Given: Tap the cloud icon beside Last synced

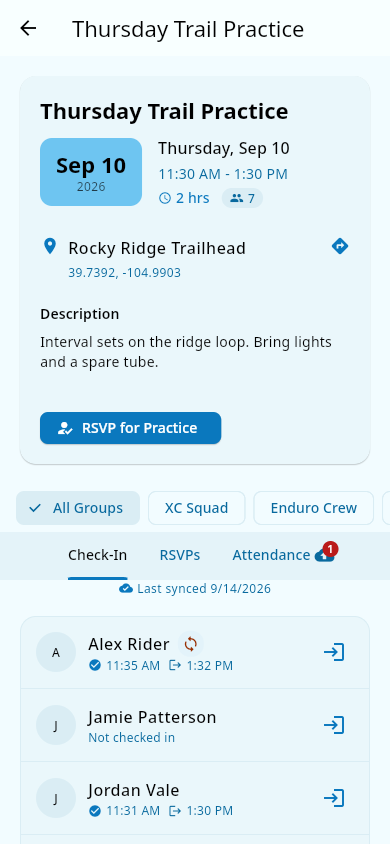Looking at the screenshot, I should coord(126,588).
